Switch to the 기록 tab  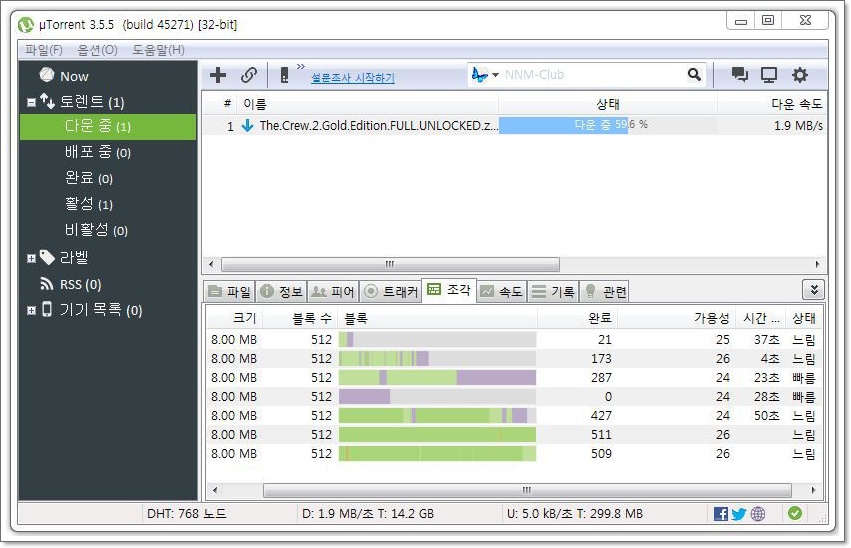pos(553,292)
